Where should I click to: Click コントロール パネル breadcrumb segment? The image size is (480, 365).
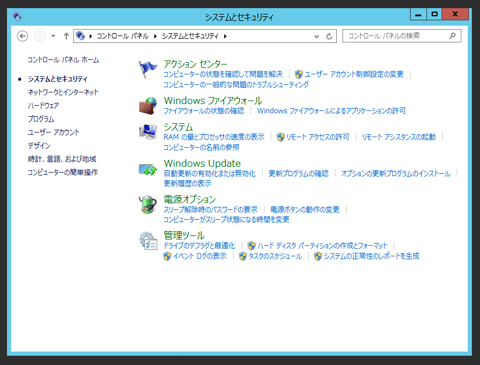[x=122, y=36]
